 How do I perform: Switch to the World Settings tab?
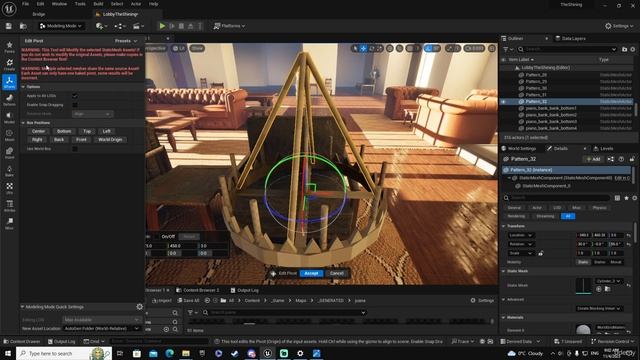pyautogui.click(x=519, y=149)
